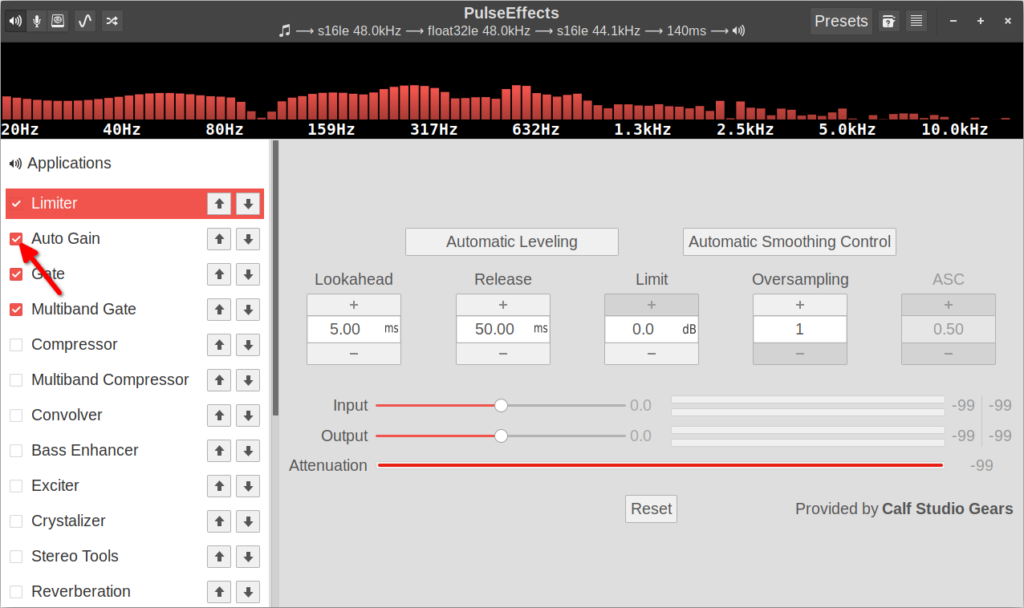Move the Limiter down in the chain
Screen dimensions: 1024x608
247,203
